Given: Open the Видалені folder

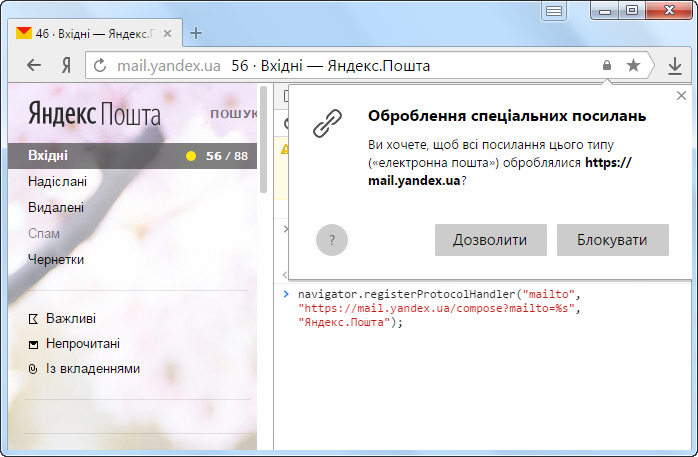Looking at the screenshot, I should pyautogui.click(x=56, y=207).
